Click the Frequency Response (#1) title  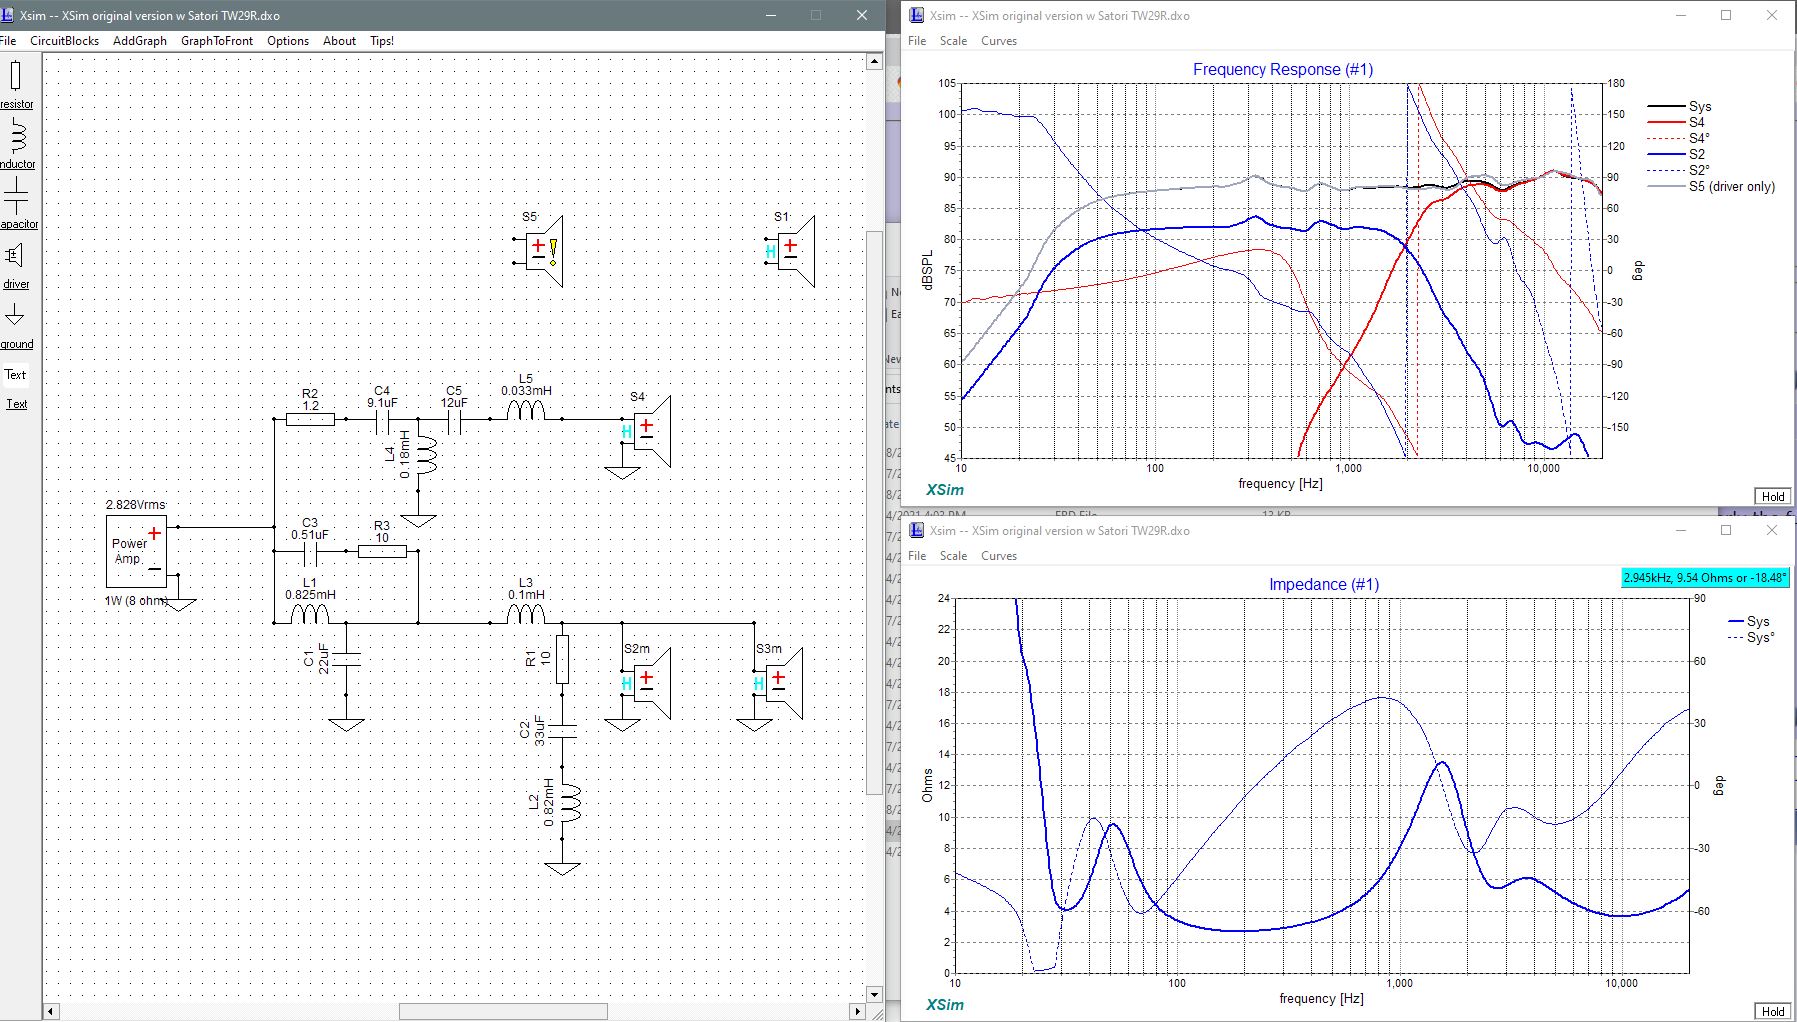[1283, 70]
